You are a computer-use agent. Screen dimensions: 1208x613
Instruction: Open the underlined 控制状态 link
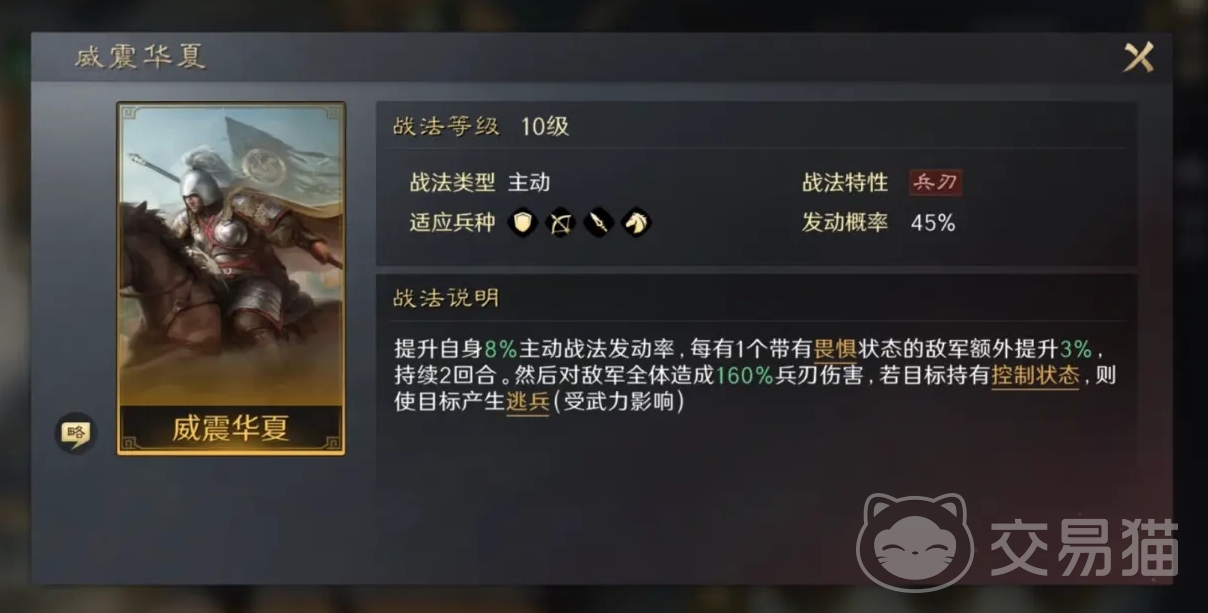tap(1036, 376)
